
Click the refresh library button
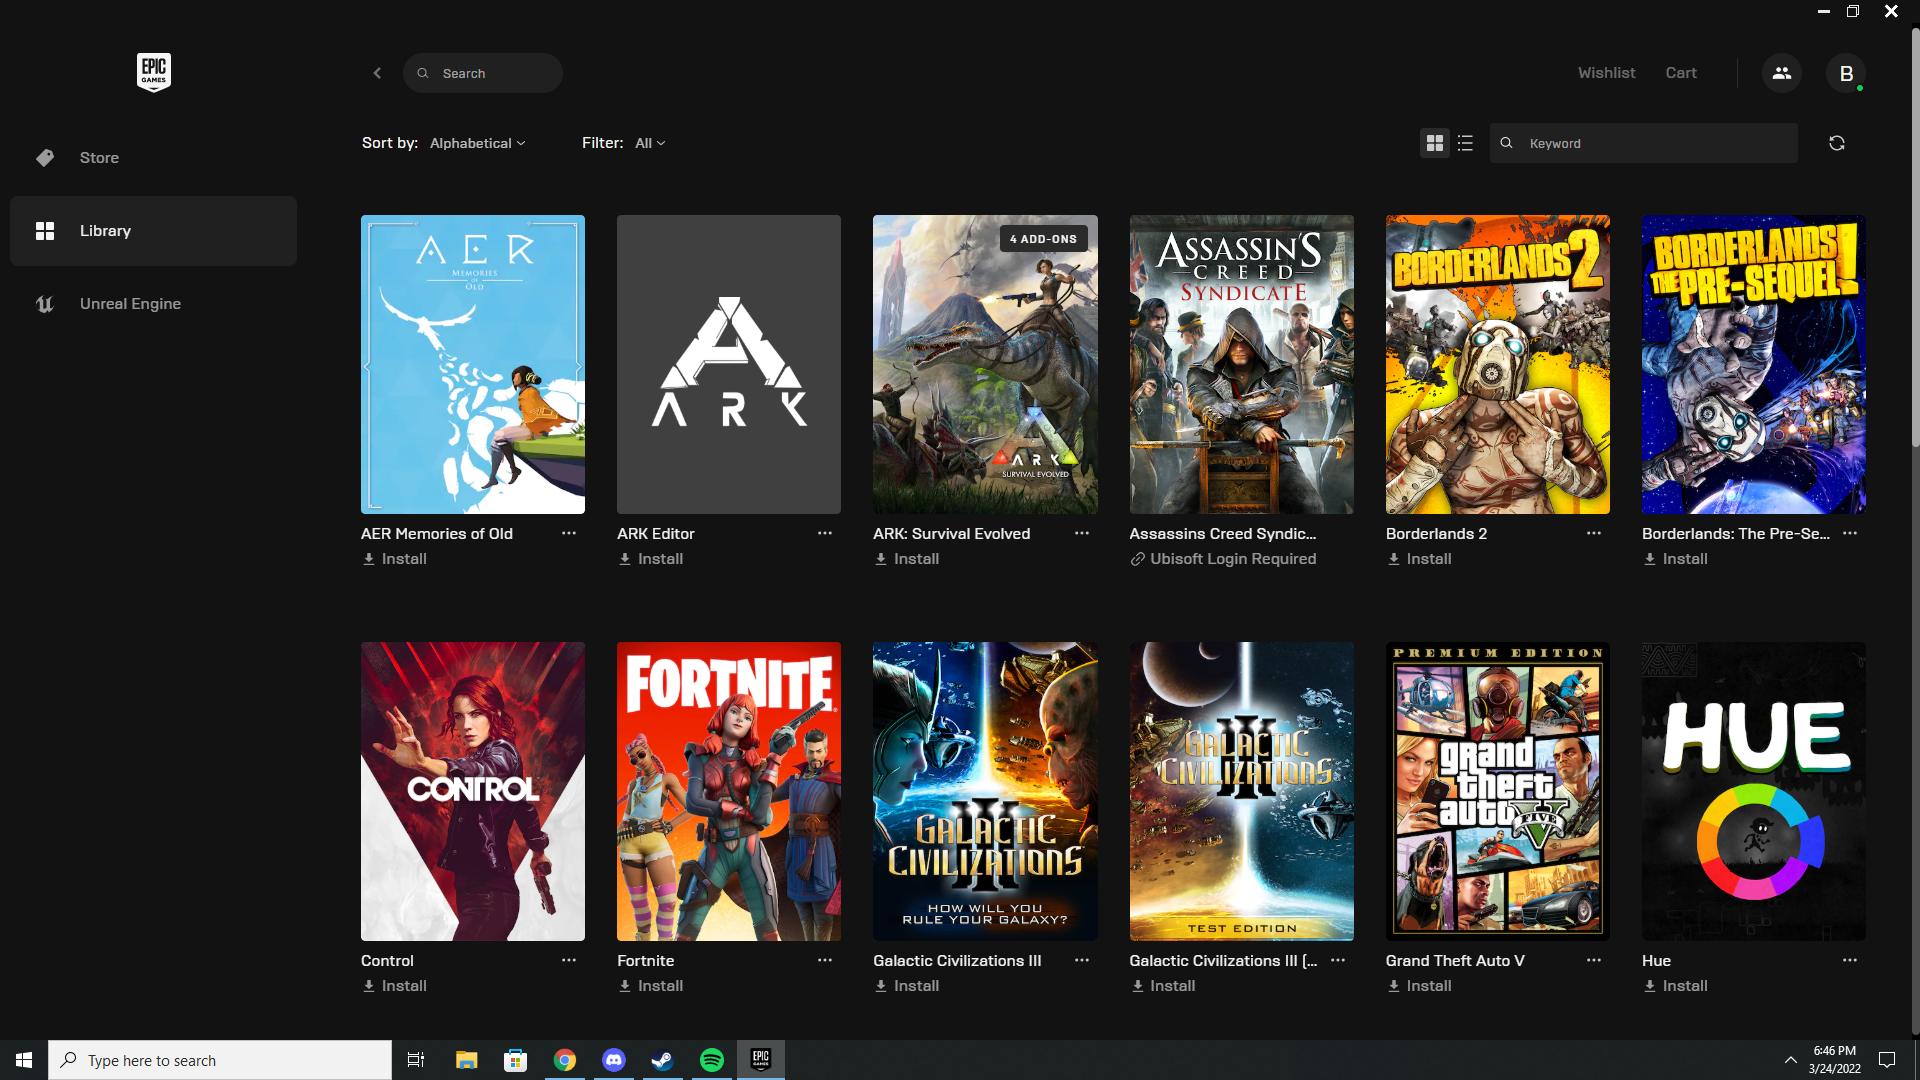click(1837, 142)
